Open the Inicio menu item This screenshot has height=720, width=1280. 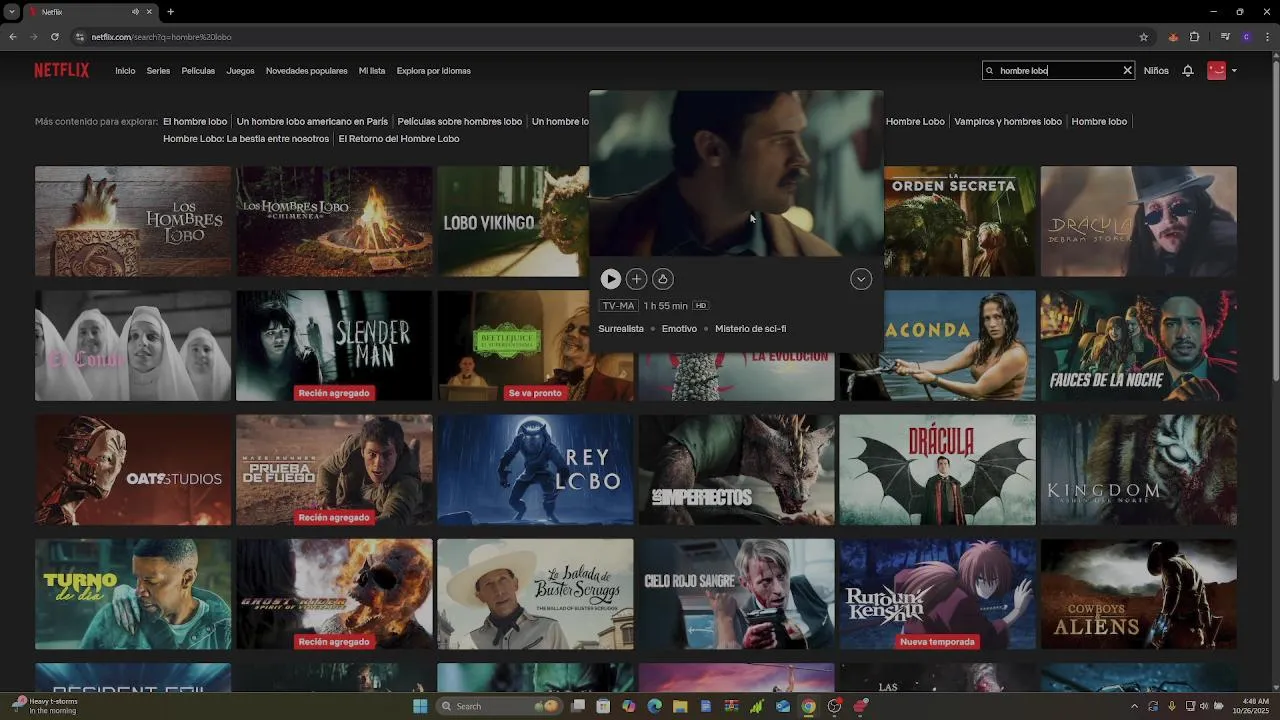click(x=125, y=71)
